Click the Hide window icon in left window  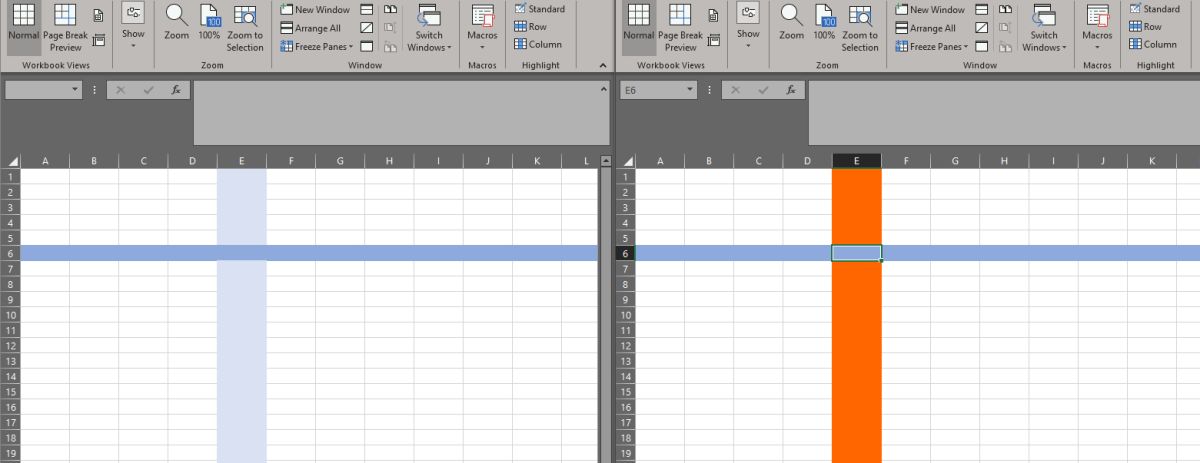367,28
